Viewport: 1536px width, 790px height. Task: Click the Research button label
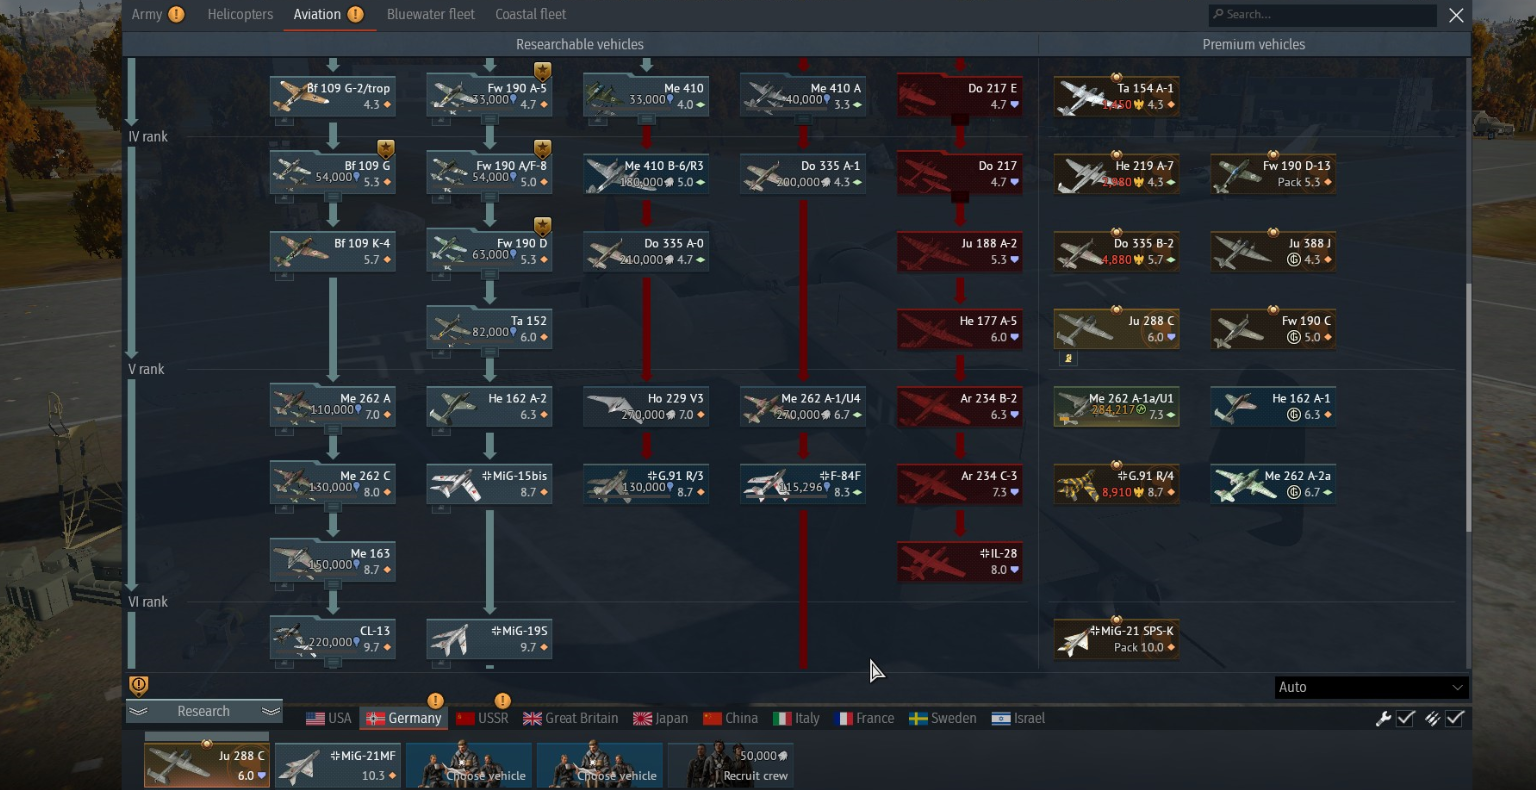click(x=203, y=711)
